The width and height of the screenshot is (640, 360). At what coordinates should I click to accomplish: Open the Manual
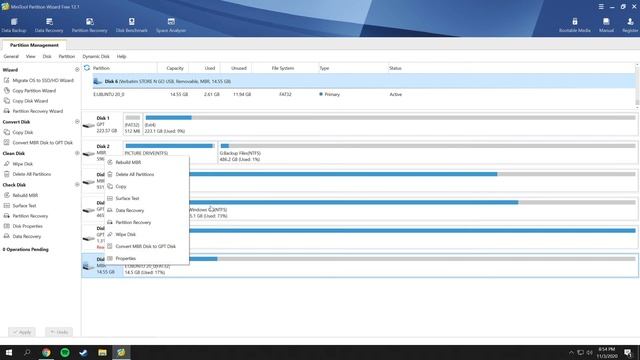[x=606, y=25]
